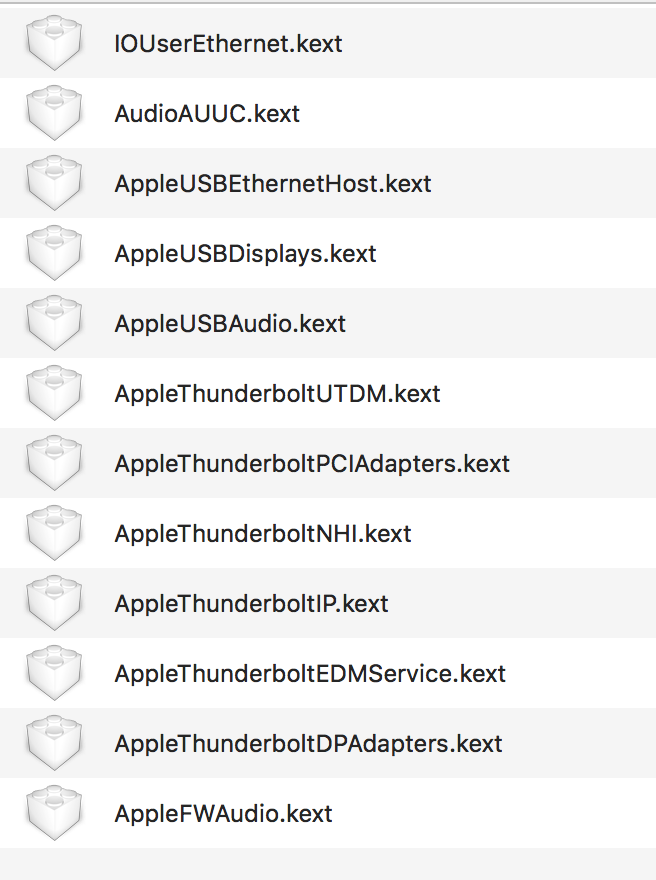Select the AppleThunderboltUTDM.kext name

[x=277, y=394]
